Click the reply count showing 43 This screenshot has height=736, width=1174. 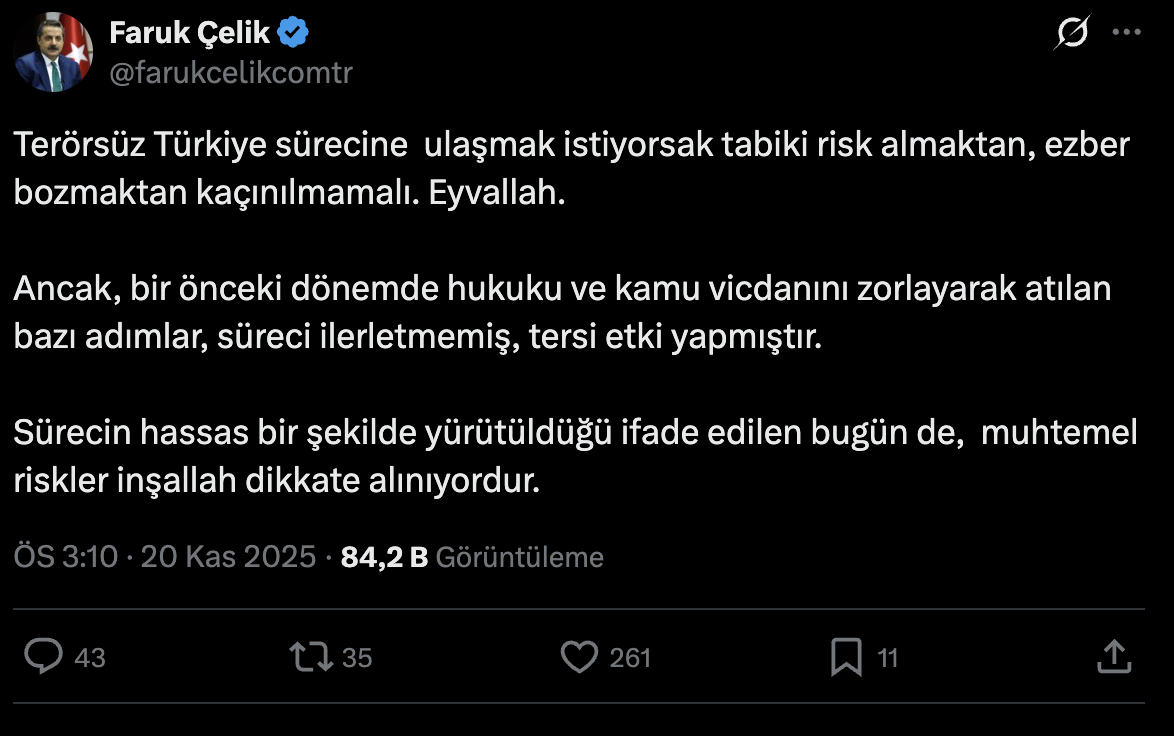point(88,657)
